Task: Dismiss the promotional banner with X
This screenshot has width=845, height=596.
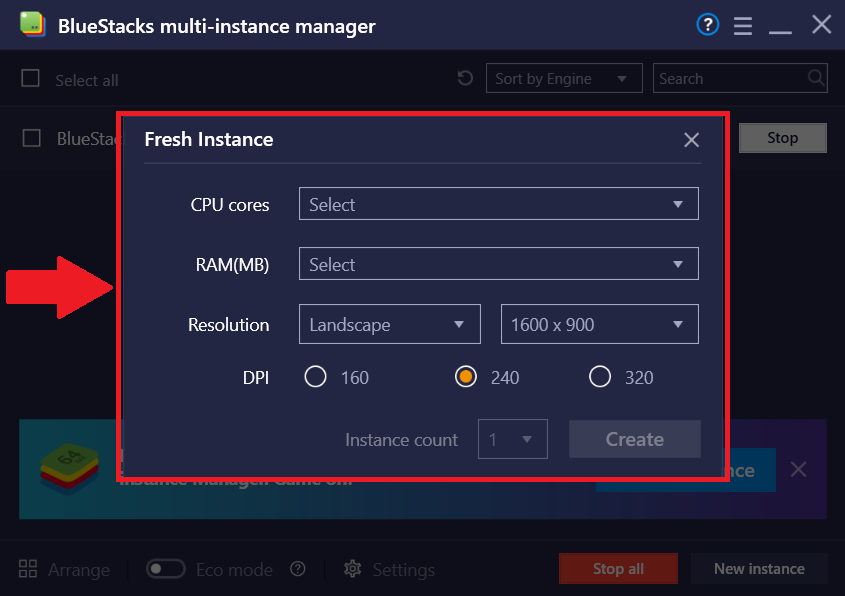Action: 798,469
